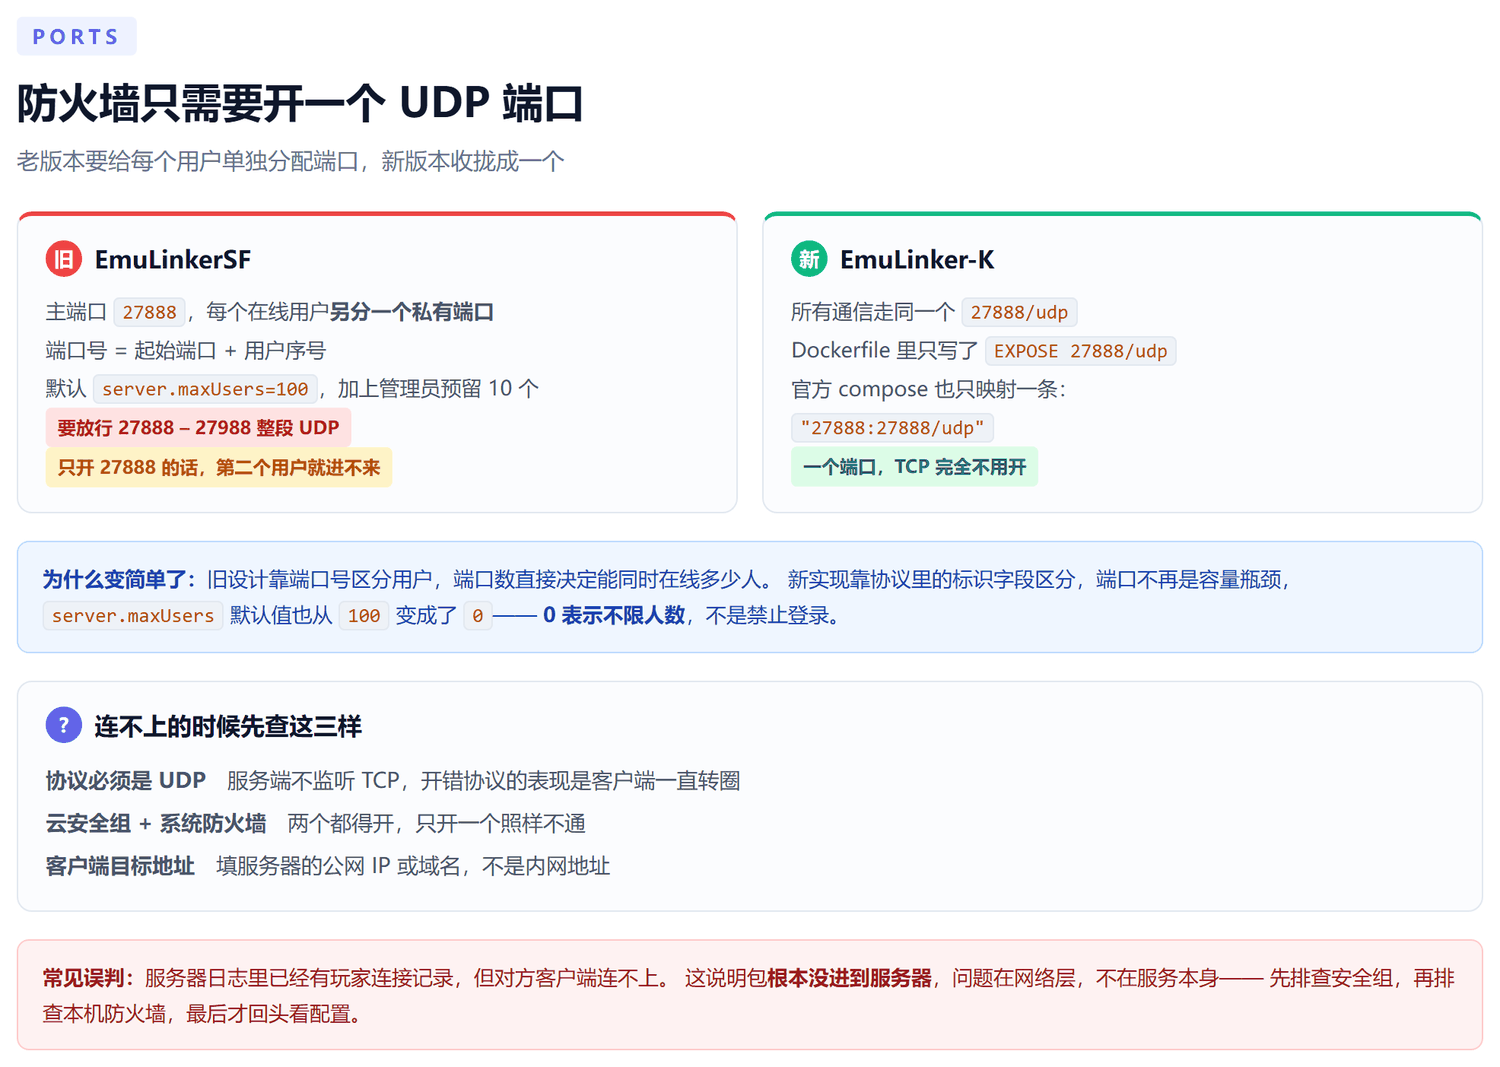This screenshot has height=1067, width=1500.
Task: Click the bold label 客户端目标地址
Action: pos(120,866)
